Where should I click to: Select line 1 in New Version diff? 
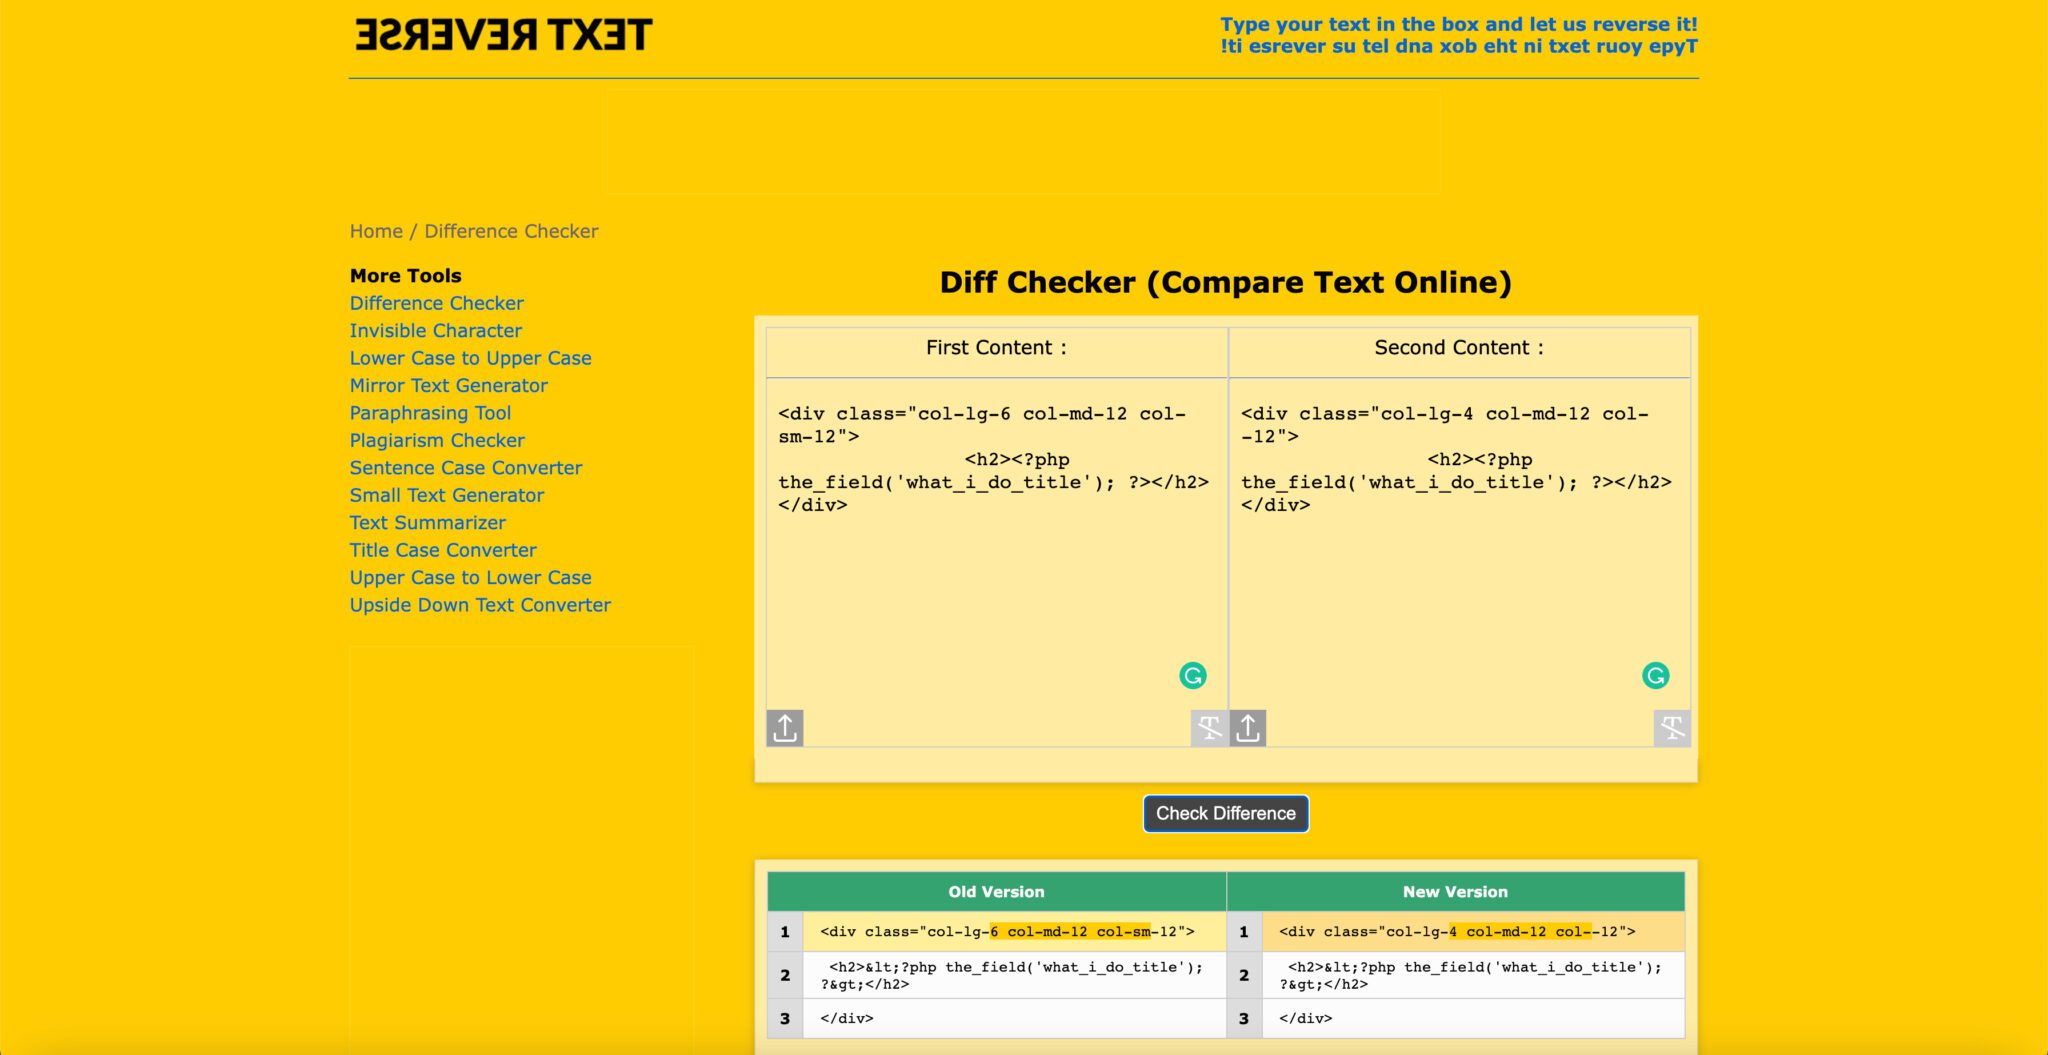tap(1455, 932)
